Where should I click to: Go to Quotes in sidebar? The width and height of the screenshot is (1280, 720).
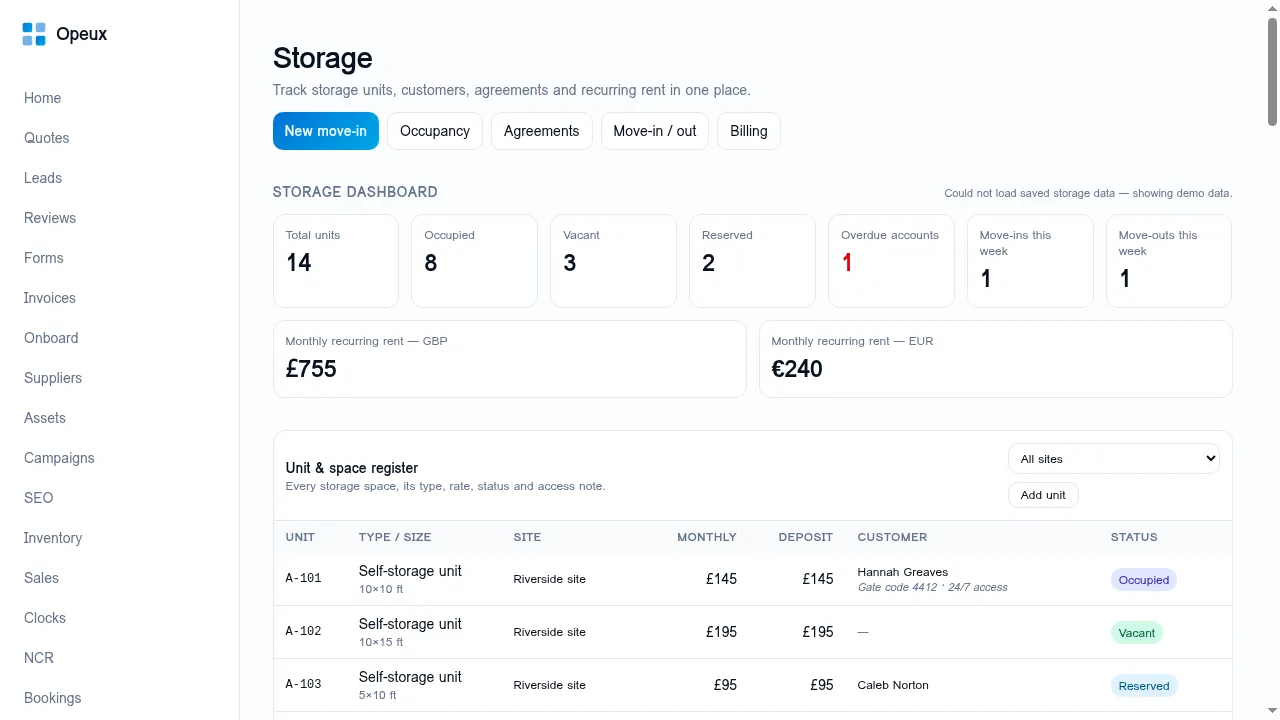tap(47, 138)
